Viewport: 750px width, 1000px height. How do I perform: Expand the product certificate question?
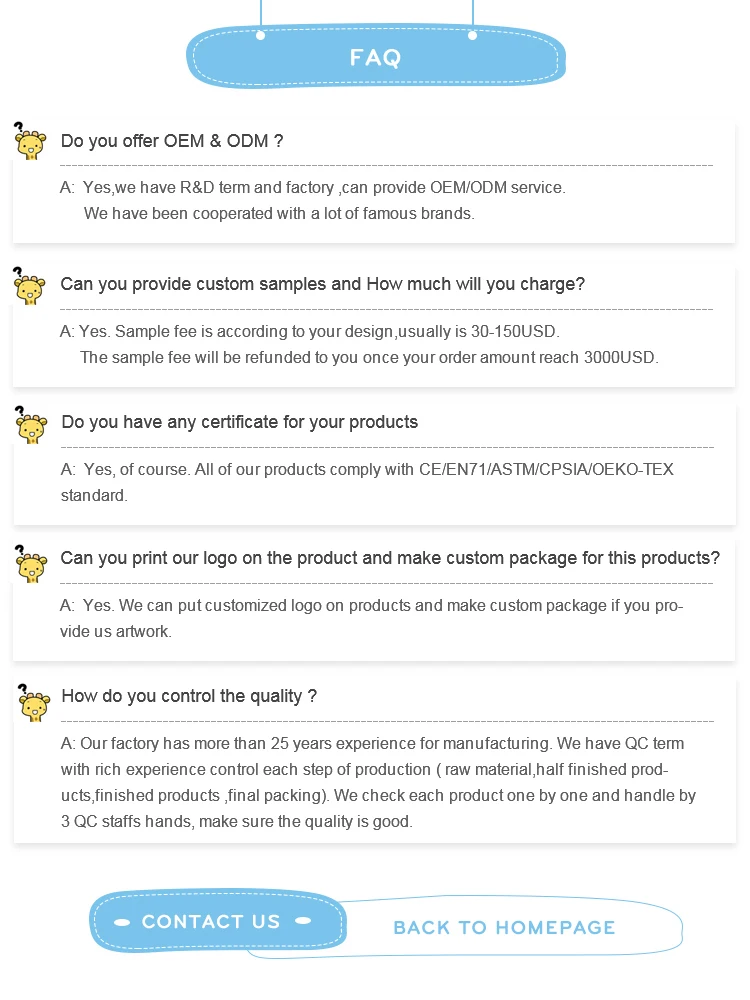[240, 422]
